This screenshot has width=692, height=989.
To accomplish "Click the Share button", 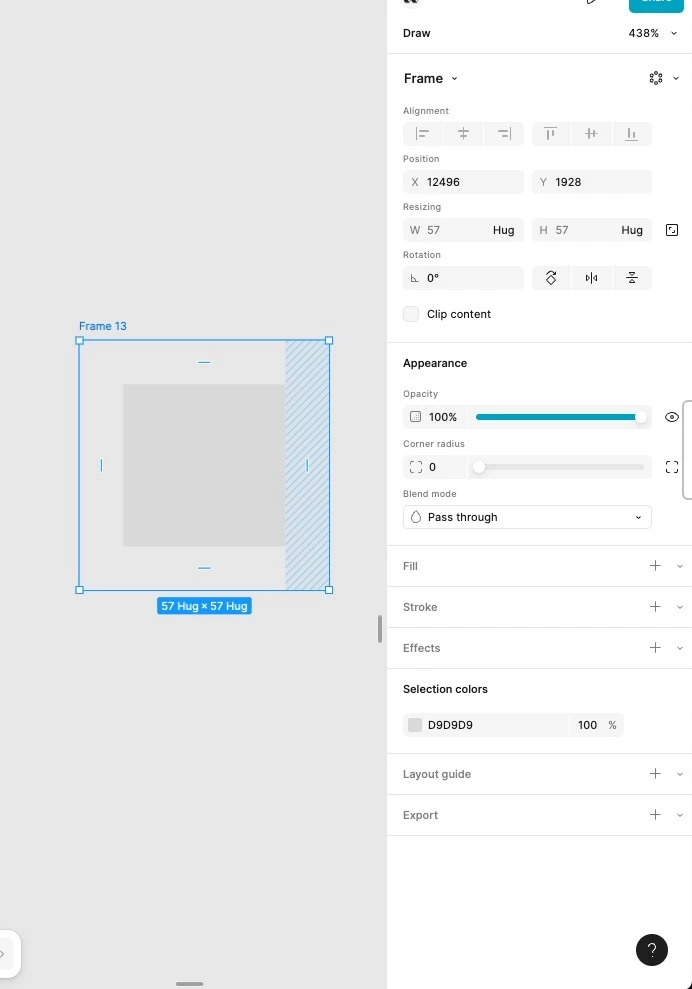I will [x=656, y=5].
